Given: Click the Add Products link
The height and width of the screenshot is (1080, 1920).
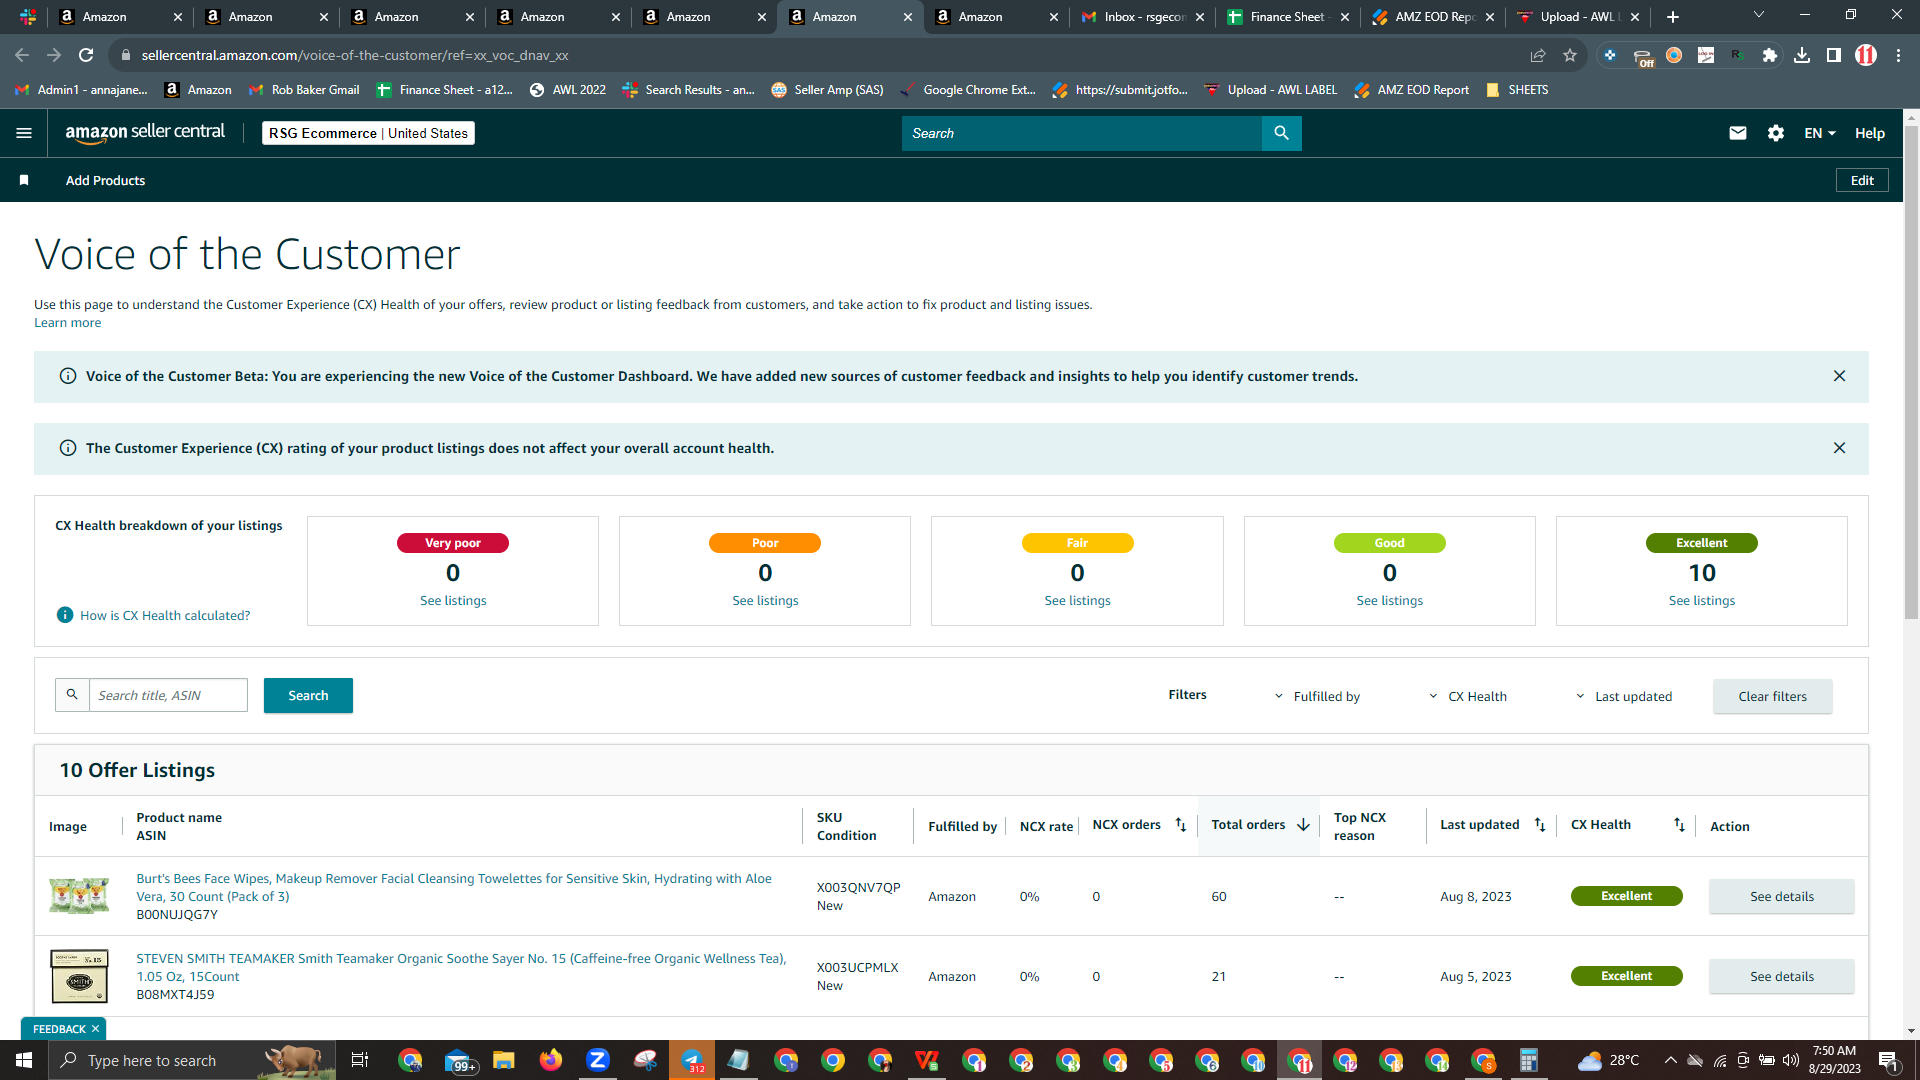Looking at the screenshot, I should [x=105, y=180].
